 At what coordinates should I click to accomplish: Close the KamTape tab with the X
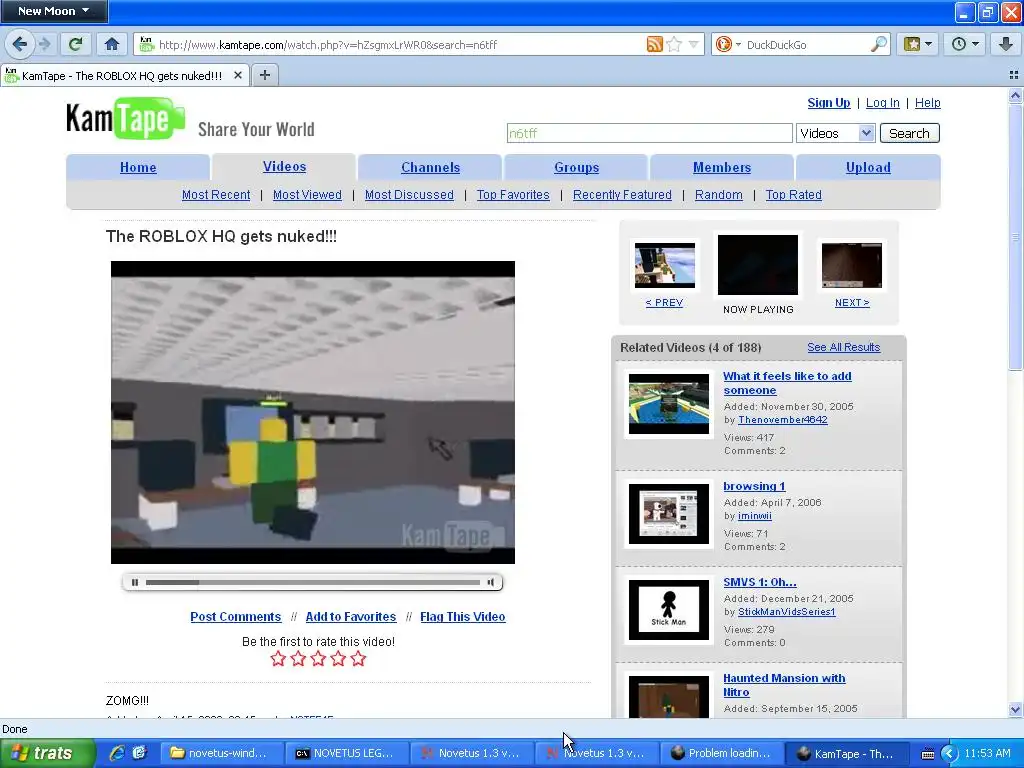[238, 75]
